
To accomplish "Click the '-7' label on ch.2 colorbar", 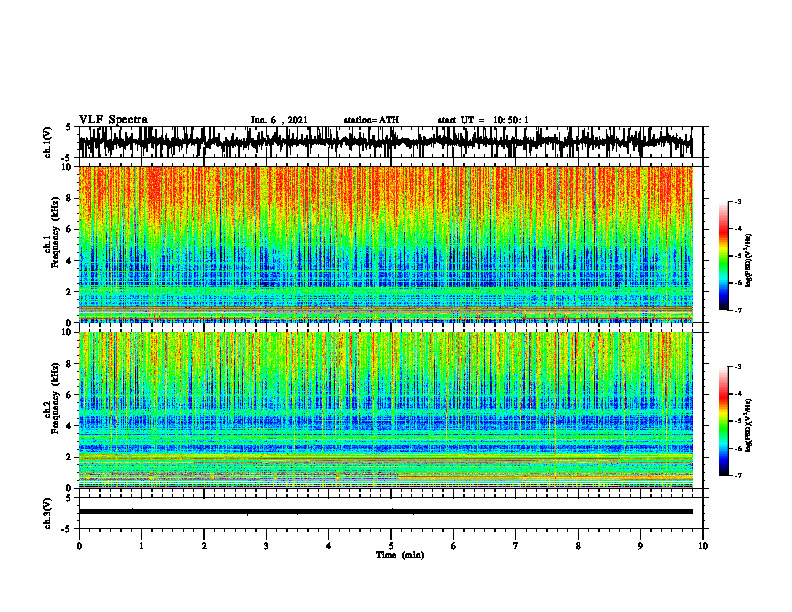I will (738, 475).
